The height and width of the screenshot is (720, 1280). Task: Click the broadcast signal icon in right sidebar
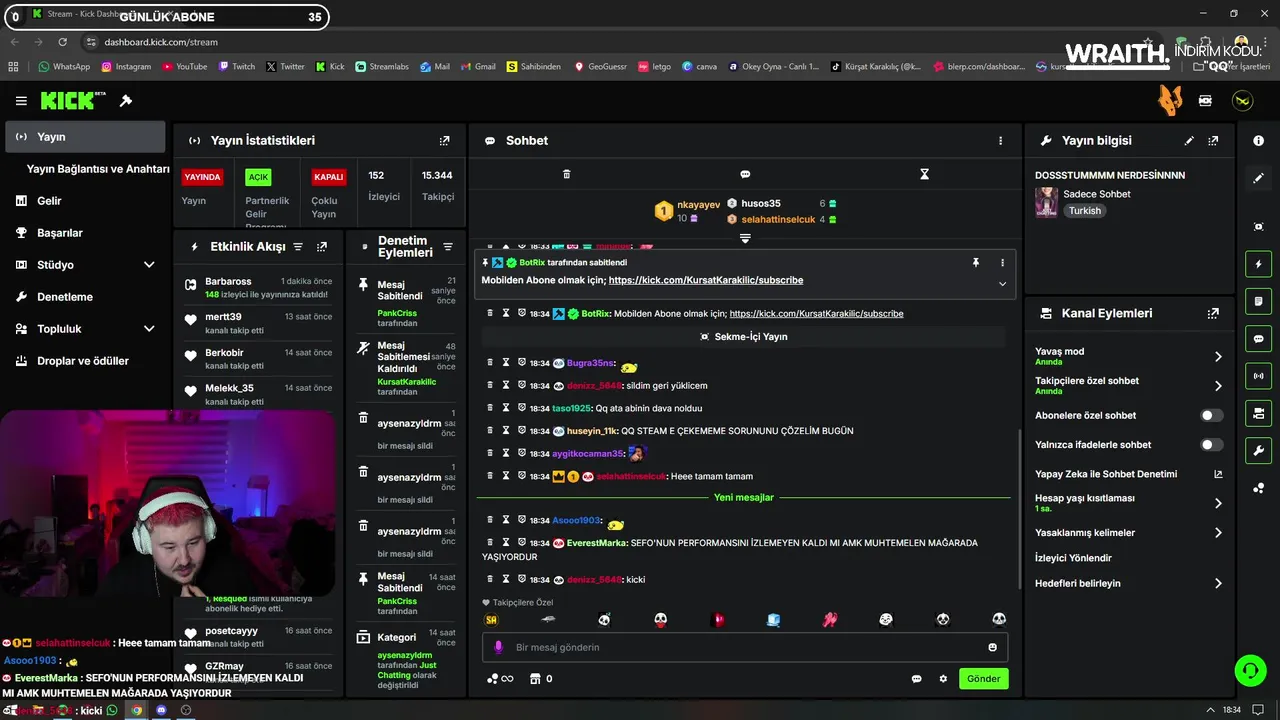coord(1259,376)
